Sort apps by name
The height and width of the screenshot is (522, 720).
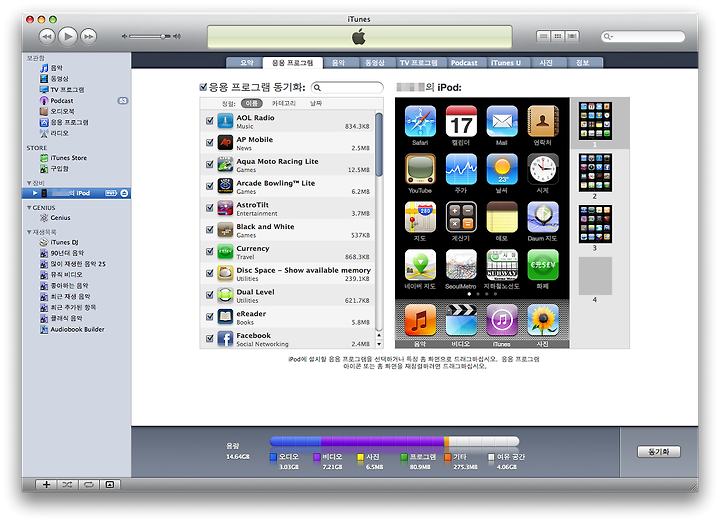(x=252, y=103)
